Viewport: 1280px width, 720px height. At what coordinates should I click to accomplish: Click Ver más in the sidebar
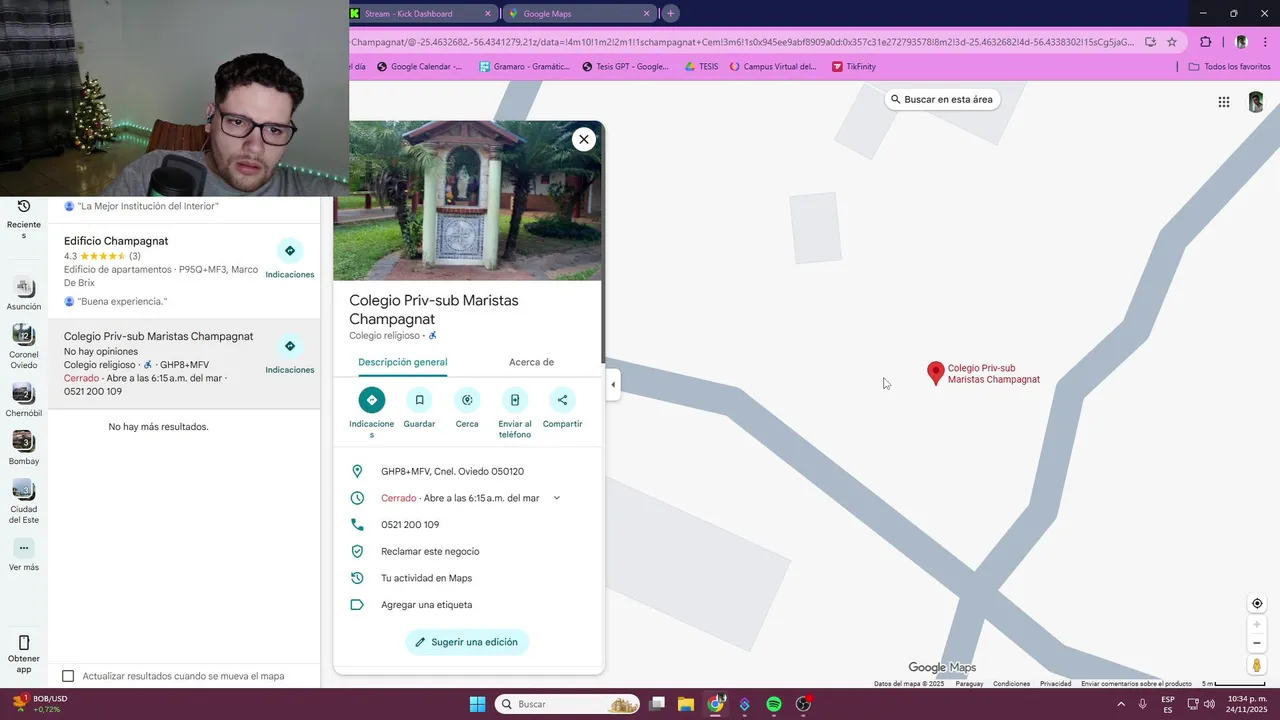point(24,555)
